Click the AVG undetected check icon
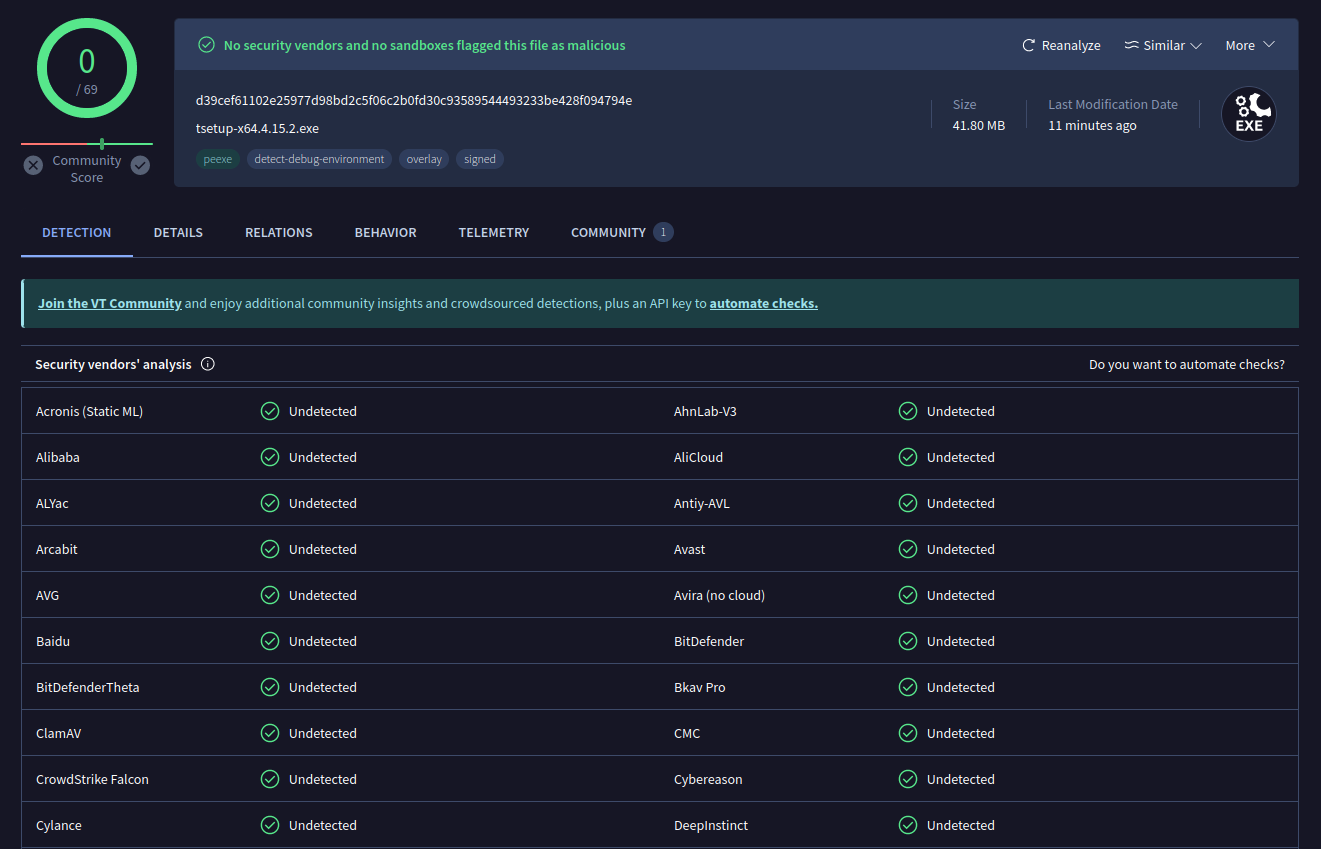The width and height of the screenshot is (1321, 849). (270, 595)
